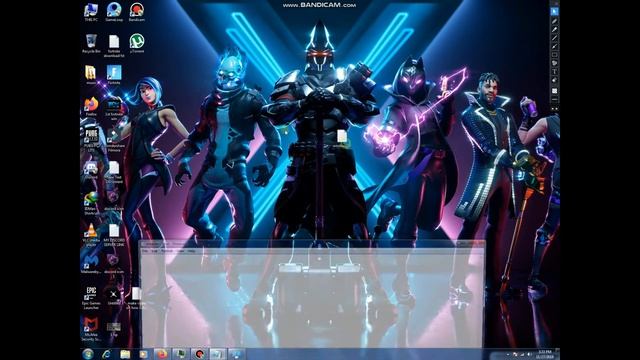Select the Discord desktop shortcut
The image size is (640, 360).
tap(91, 170)
